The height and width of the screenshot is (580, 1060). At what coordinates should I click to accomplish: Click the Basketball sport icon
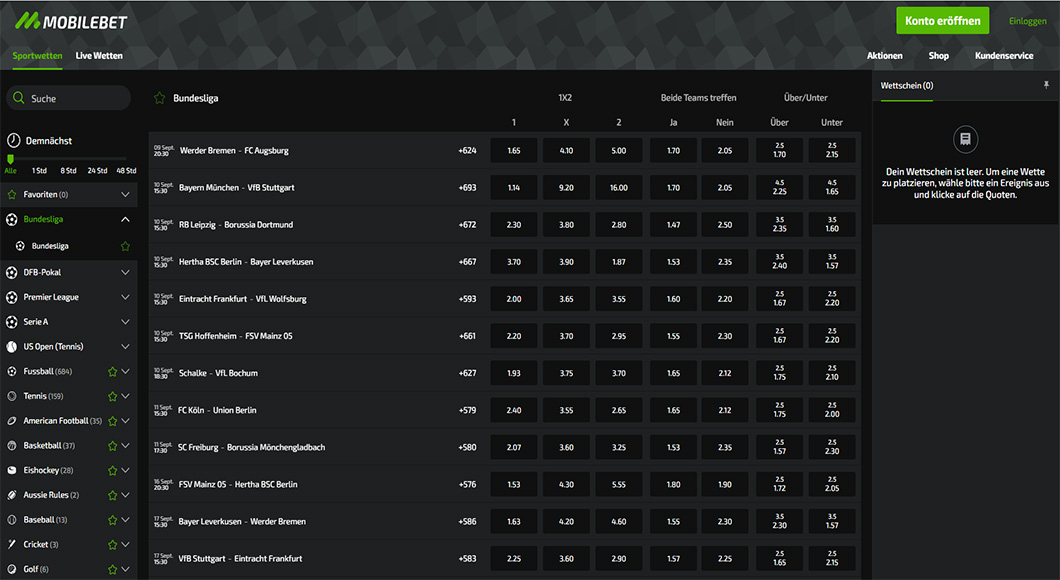tap(11, 445)
